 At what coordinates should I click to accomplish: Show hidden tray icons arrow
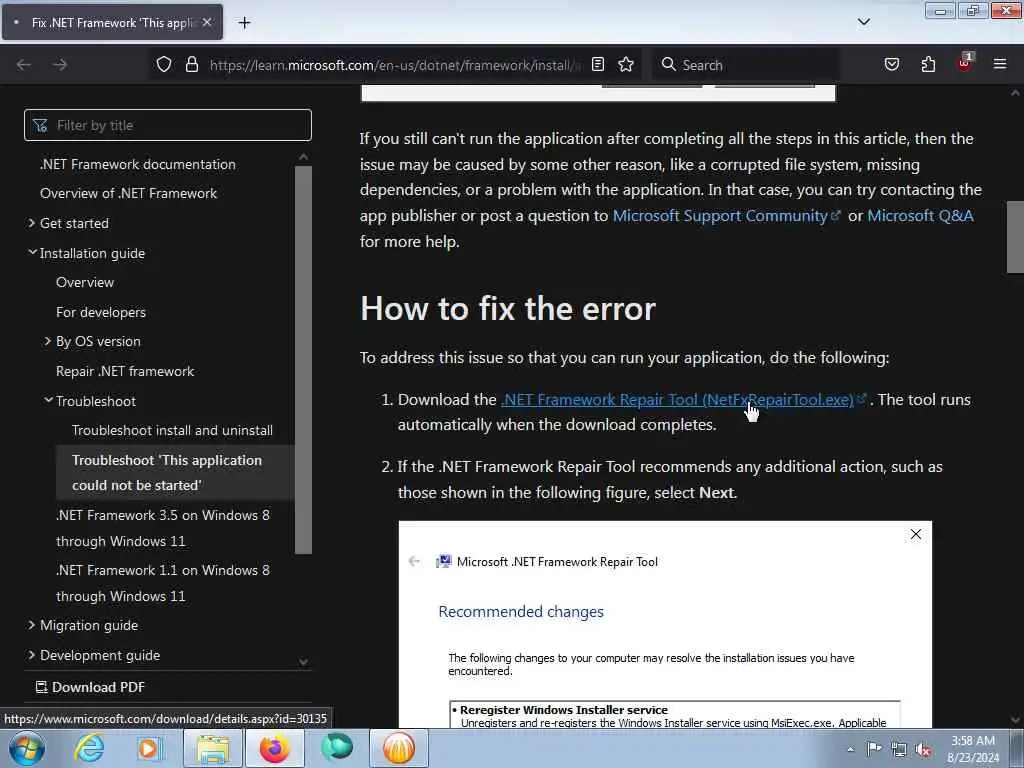click(850, 749)
